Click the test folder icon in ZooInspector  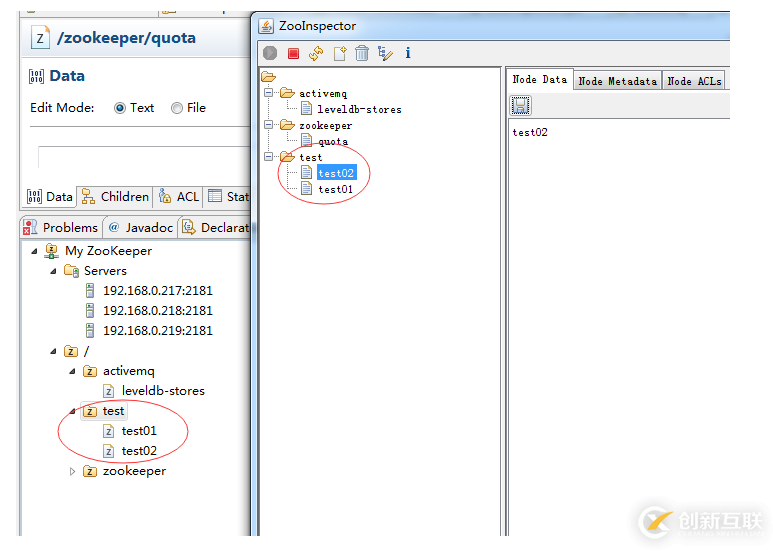287,157
